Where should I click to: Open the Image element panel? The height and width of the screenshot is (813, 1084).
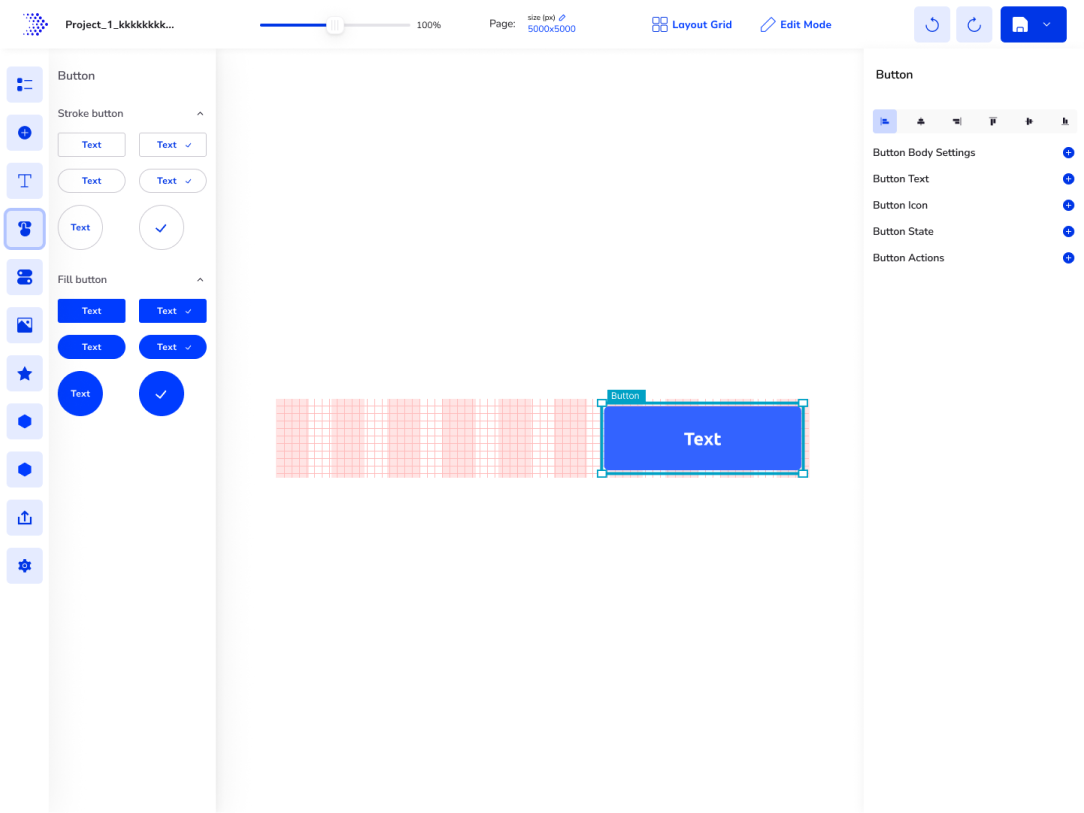coord(24,325)
